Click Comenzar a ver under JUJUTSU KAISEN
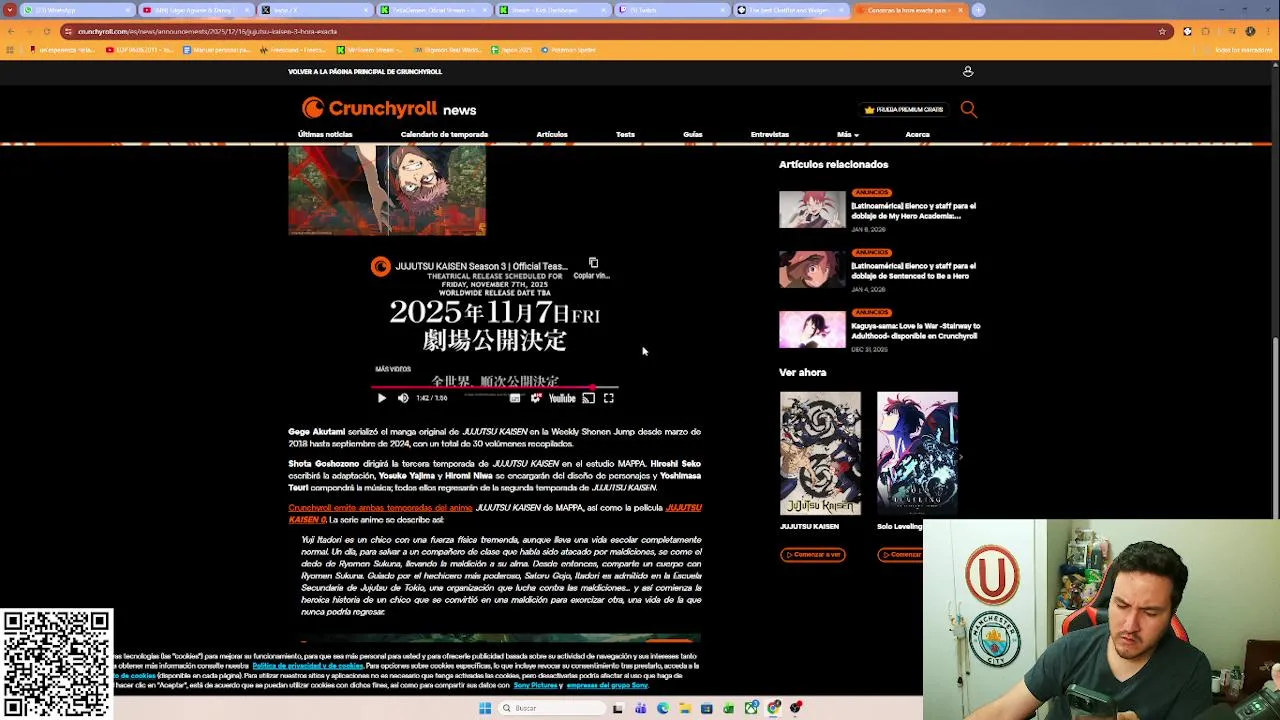The width and height of the screenshot is (1280, 720). [x=813, y=554]
